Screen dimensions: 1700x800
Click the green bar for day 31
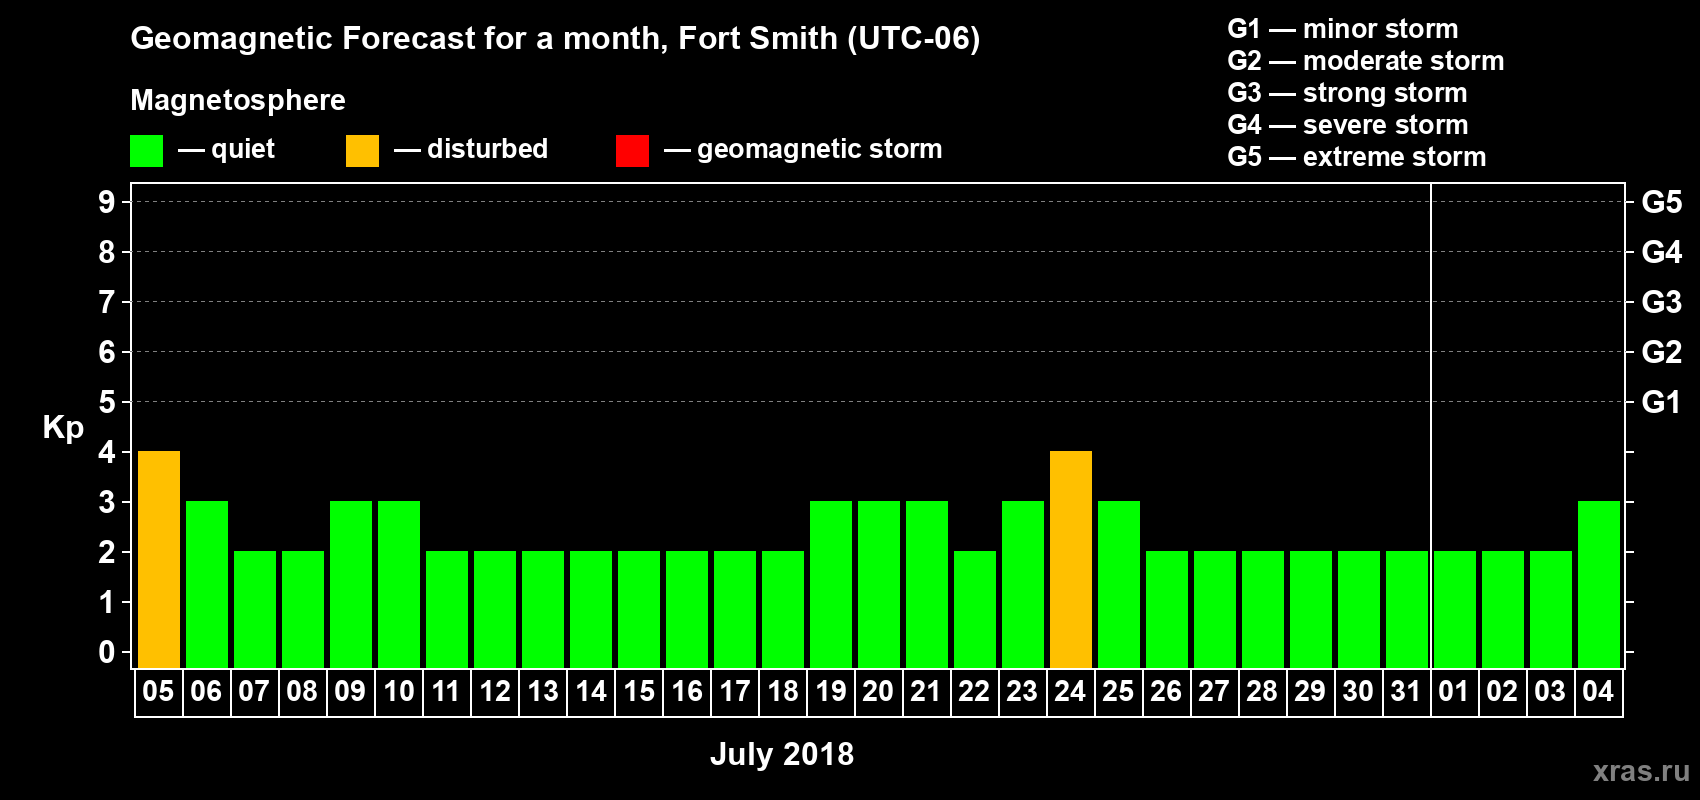1407,609
